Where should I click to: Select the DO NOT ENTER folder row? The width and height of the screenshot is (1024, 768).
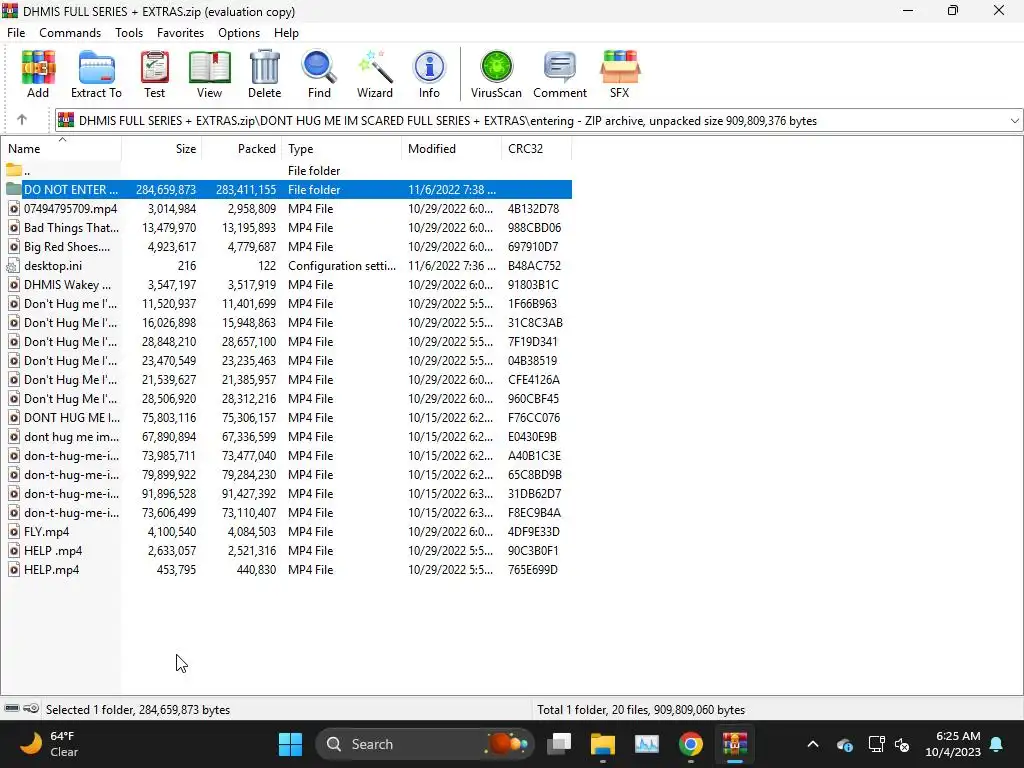(287, 190)
